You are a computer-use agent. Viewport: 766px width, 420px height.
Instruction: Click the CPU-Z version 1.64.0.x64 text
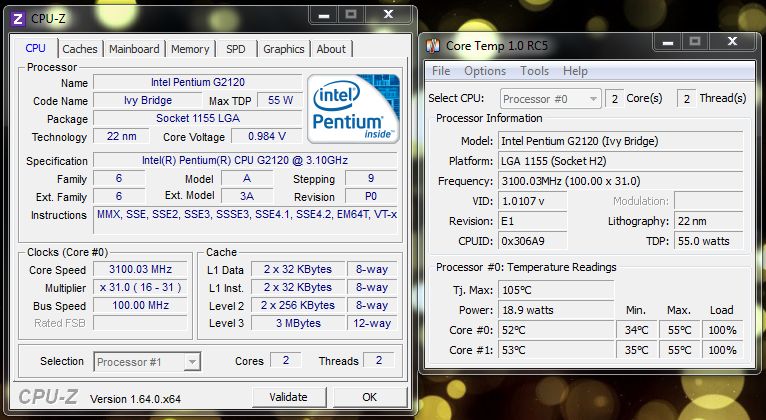pos(135,399)
